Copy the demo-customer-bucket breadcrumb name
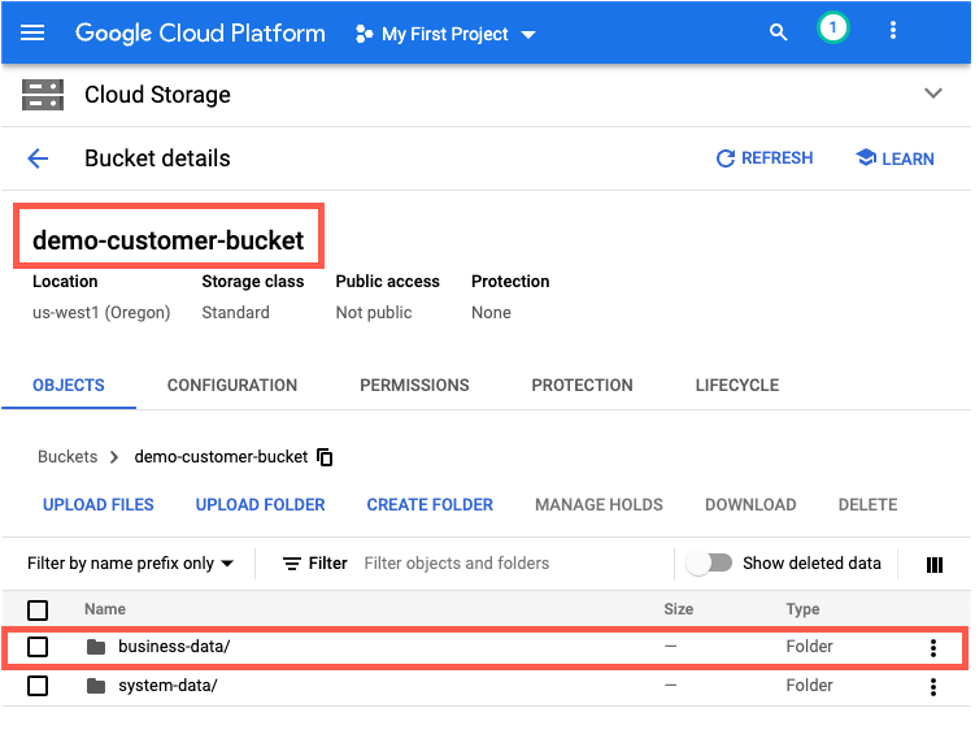The width and height of the screenshot is (977, 743). click(323, 457)
